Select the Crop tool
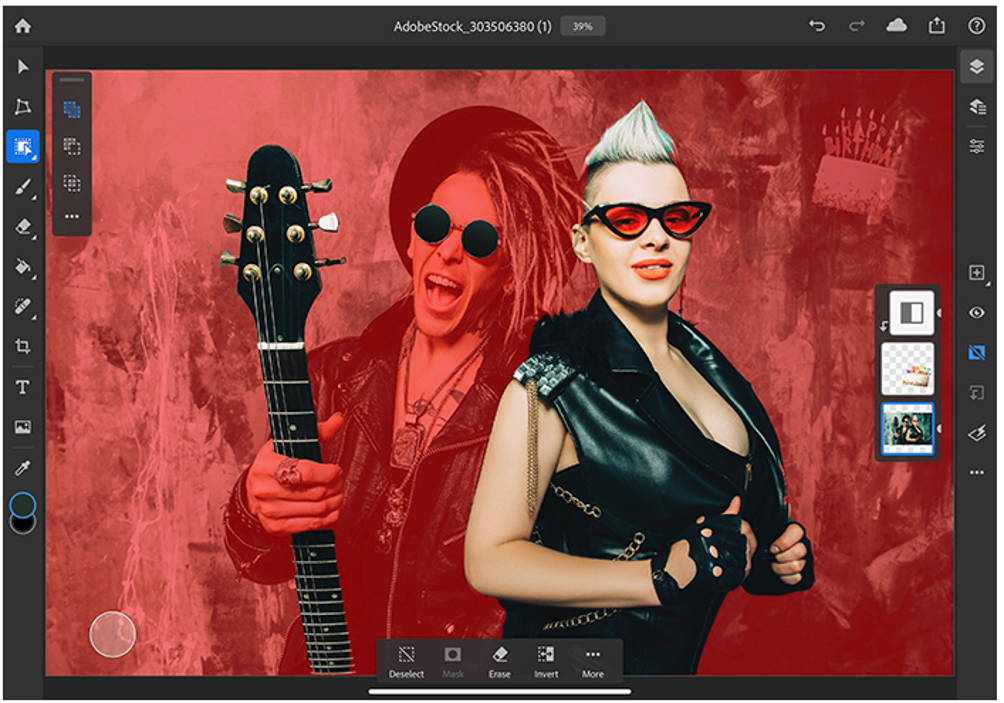Screen dimensions: 1004x703 coord(23,347)
